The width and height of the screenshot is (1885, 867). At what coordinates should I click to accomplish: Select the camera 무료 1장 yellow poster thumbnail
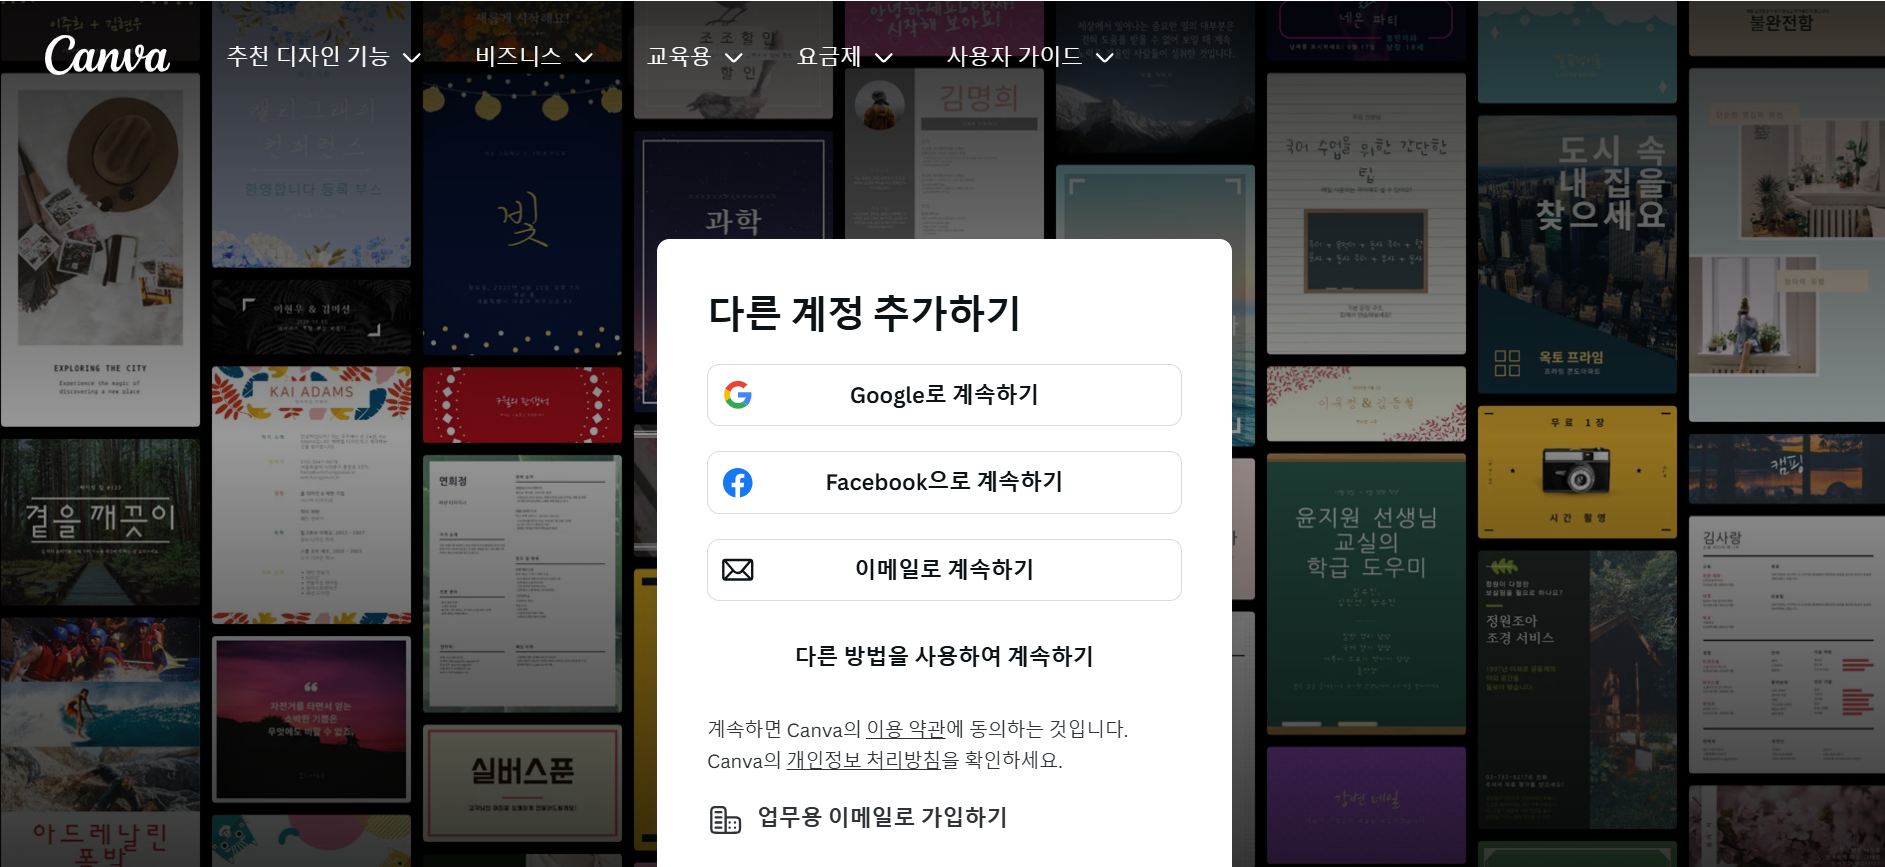coord(1577,472)
